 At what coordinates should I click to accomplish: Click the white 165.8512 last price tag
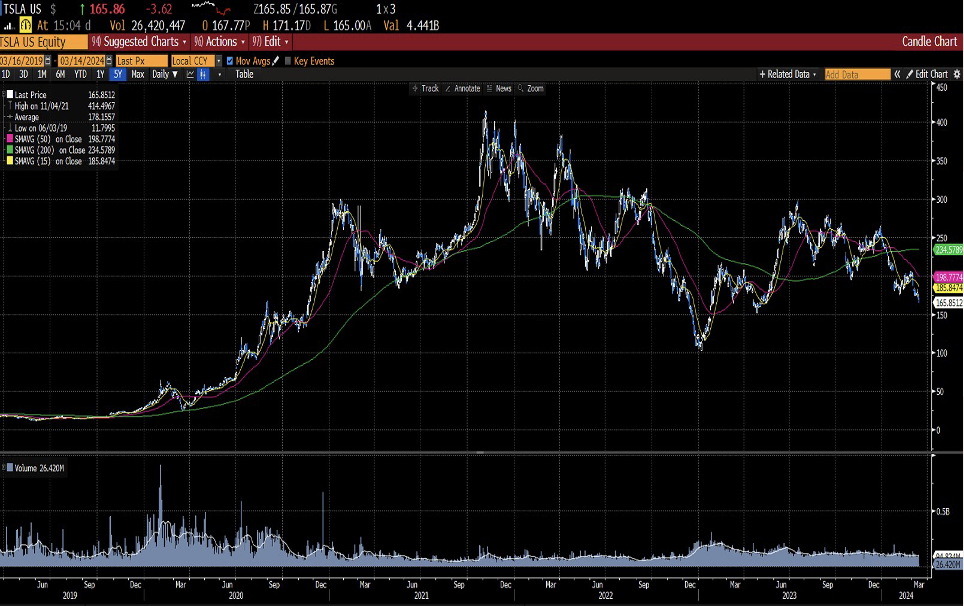[948, 302]
